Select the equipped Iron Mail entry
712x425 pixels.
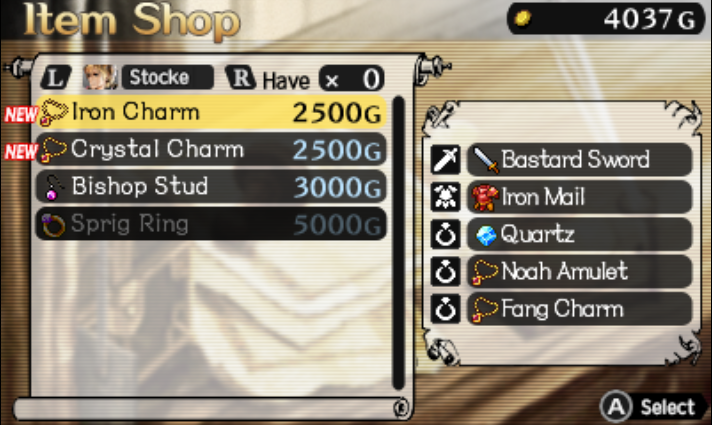pos(579,197)
